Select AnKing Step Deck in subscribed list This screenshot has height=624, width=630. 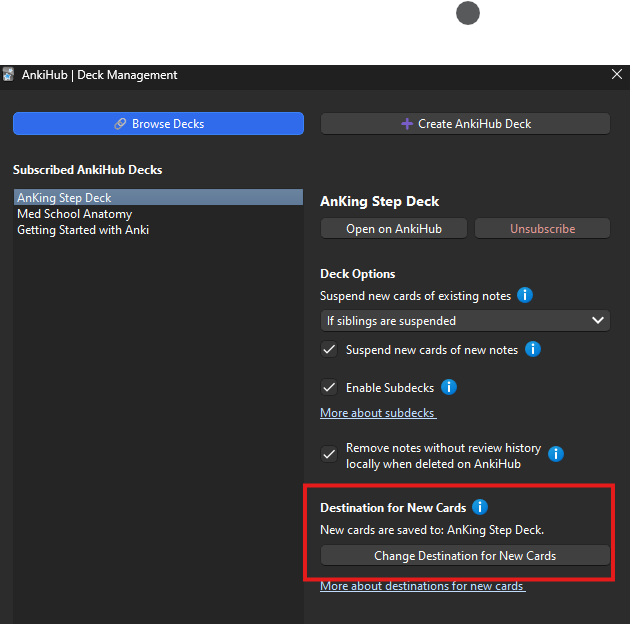[x=158, y=197]
